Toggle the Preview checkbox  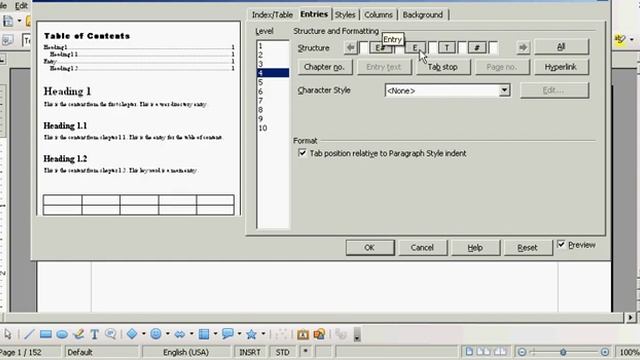561,244
